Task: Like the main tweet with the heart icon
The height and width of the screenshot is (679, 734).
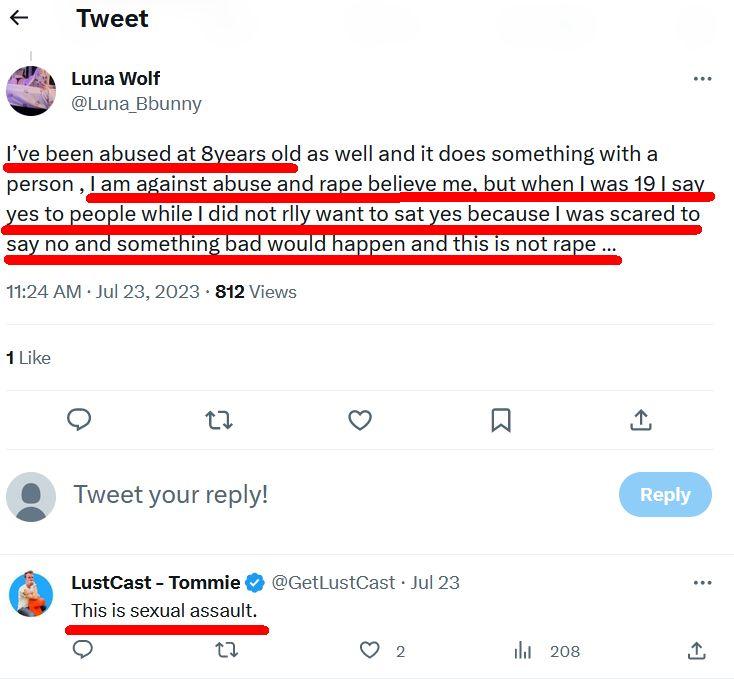Action: point(360,420)
